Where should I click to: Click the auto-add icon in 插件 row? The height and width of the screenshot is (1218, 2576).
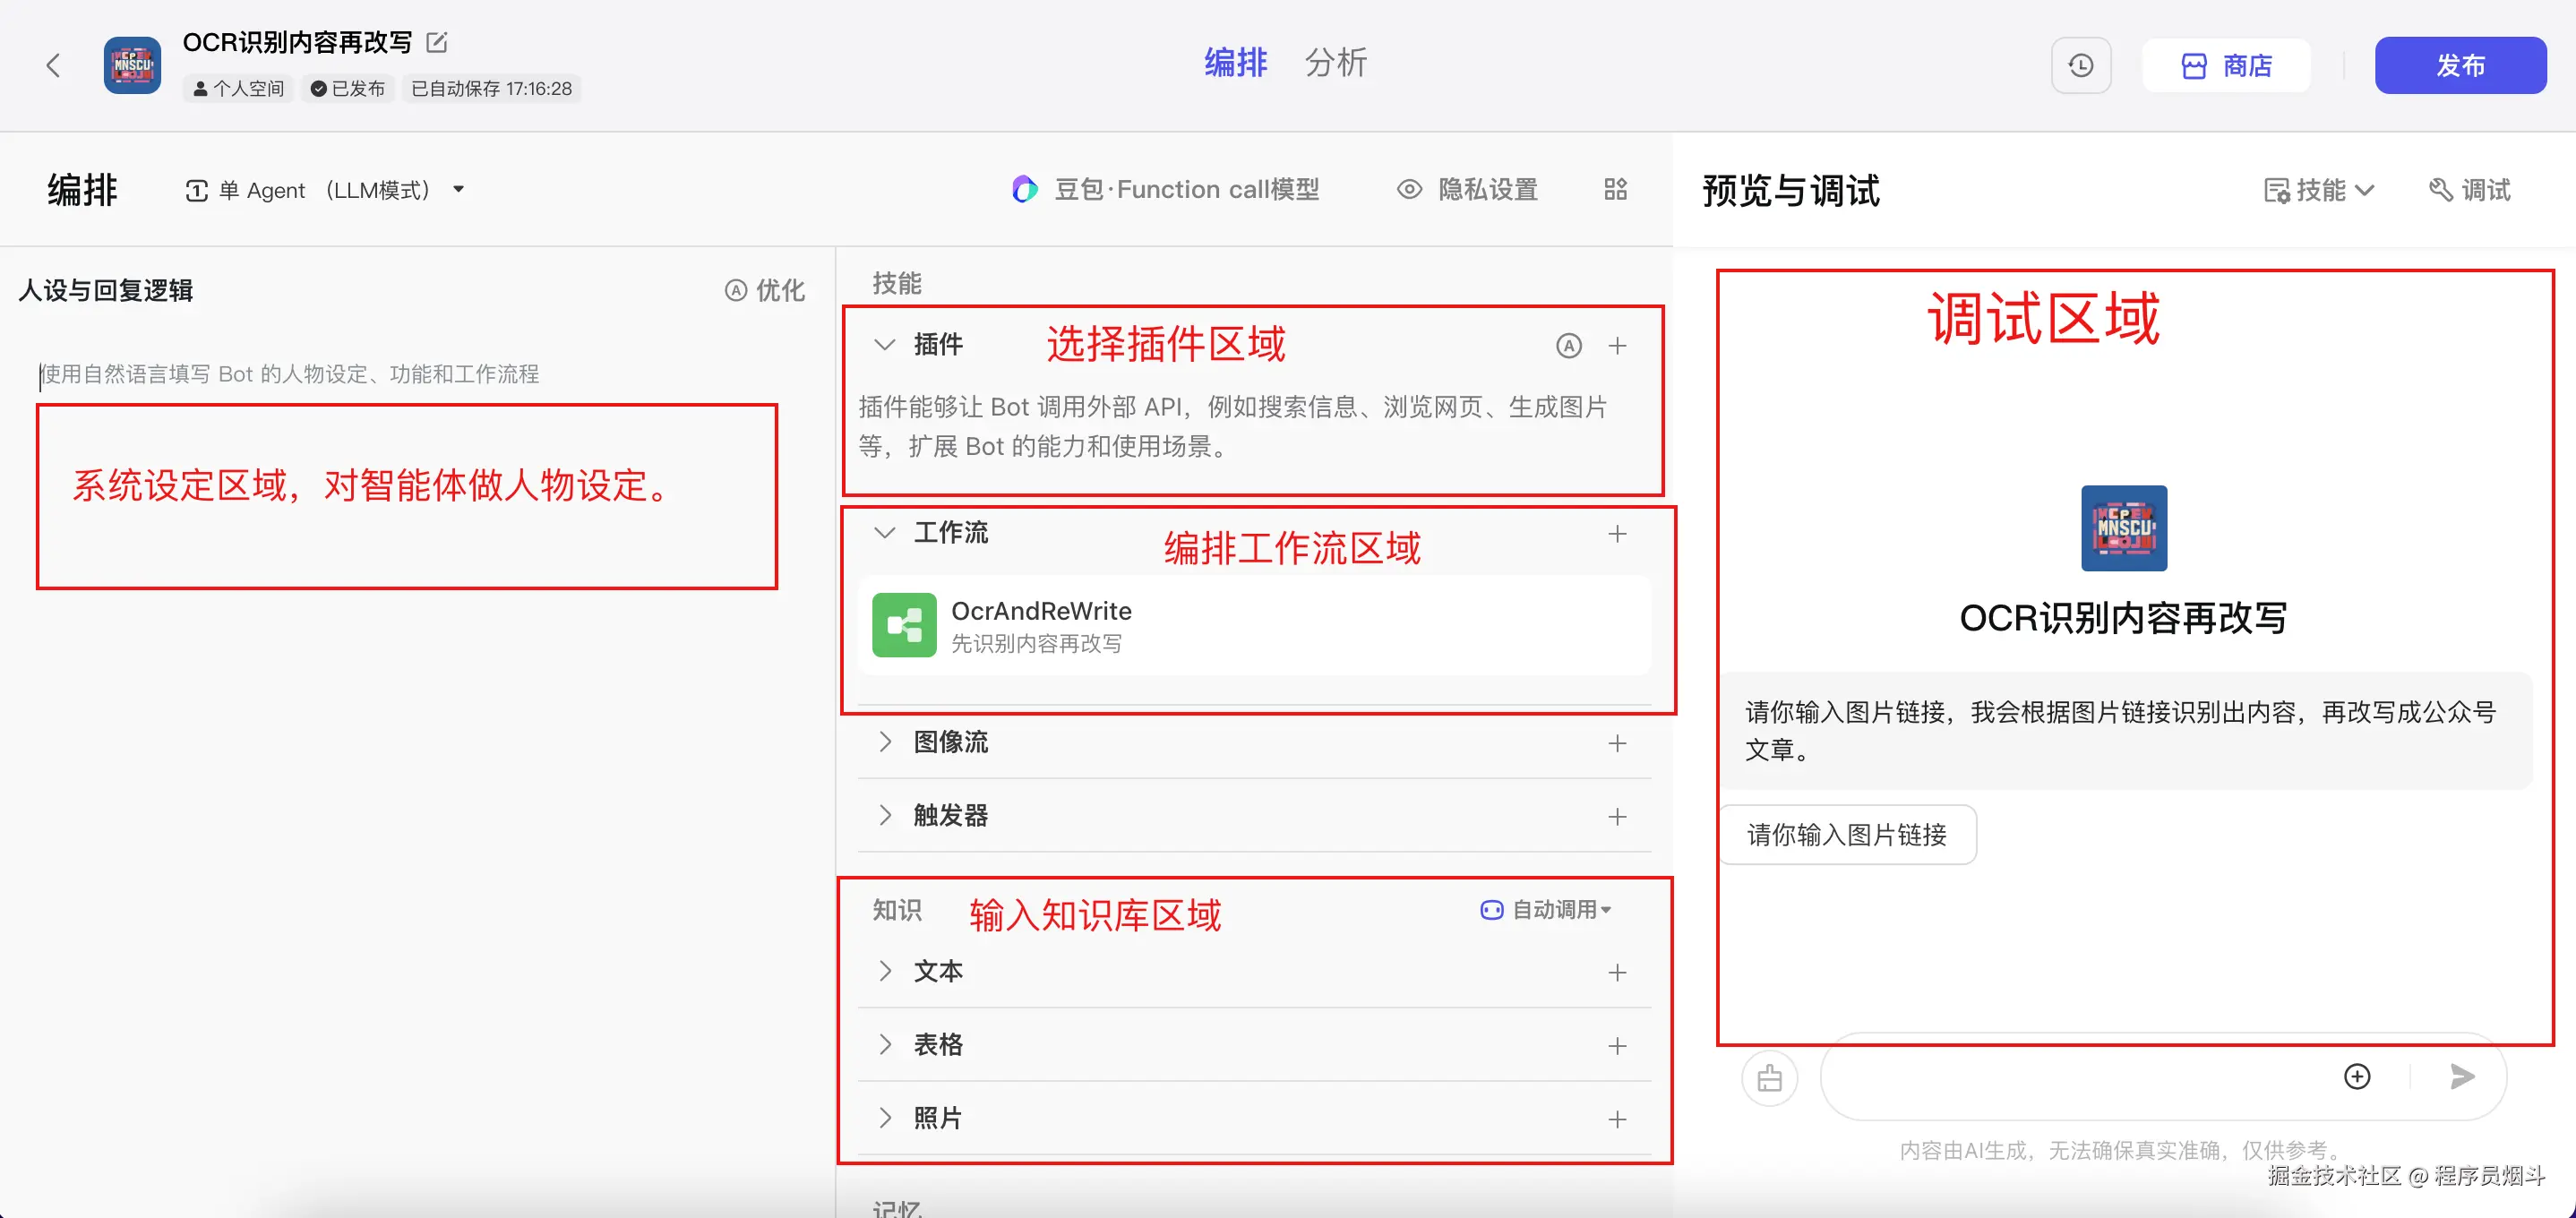[1568, 346]
